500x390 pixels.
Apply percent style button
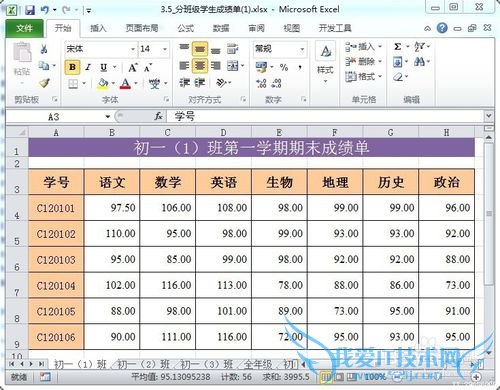click(284, 67)
